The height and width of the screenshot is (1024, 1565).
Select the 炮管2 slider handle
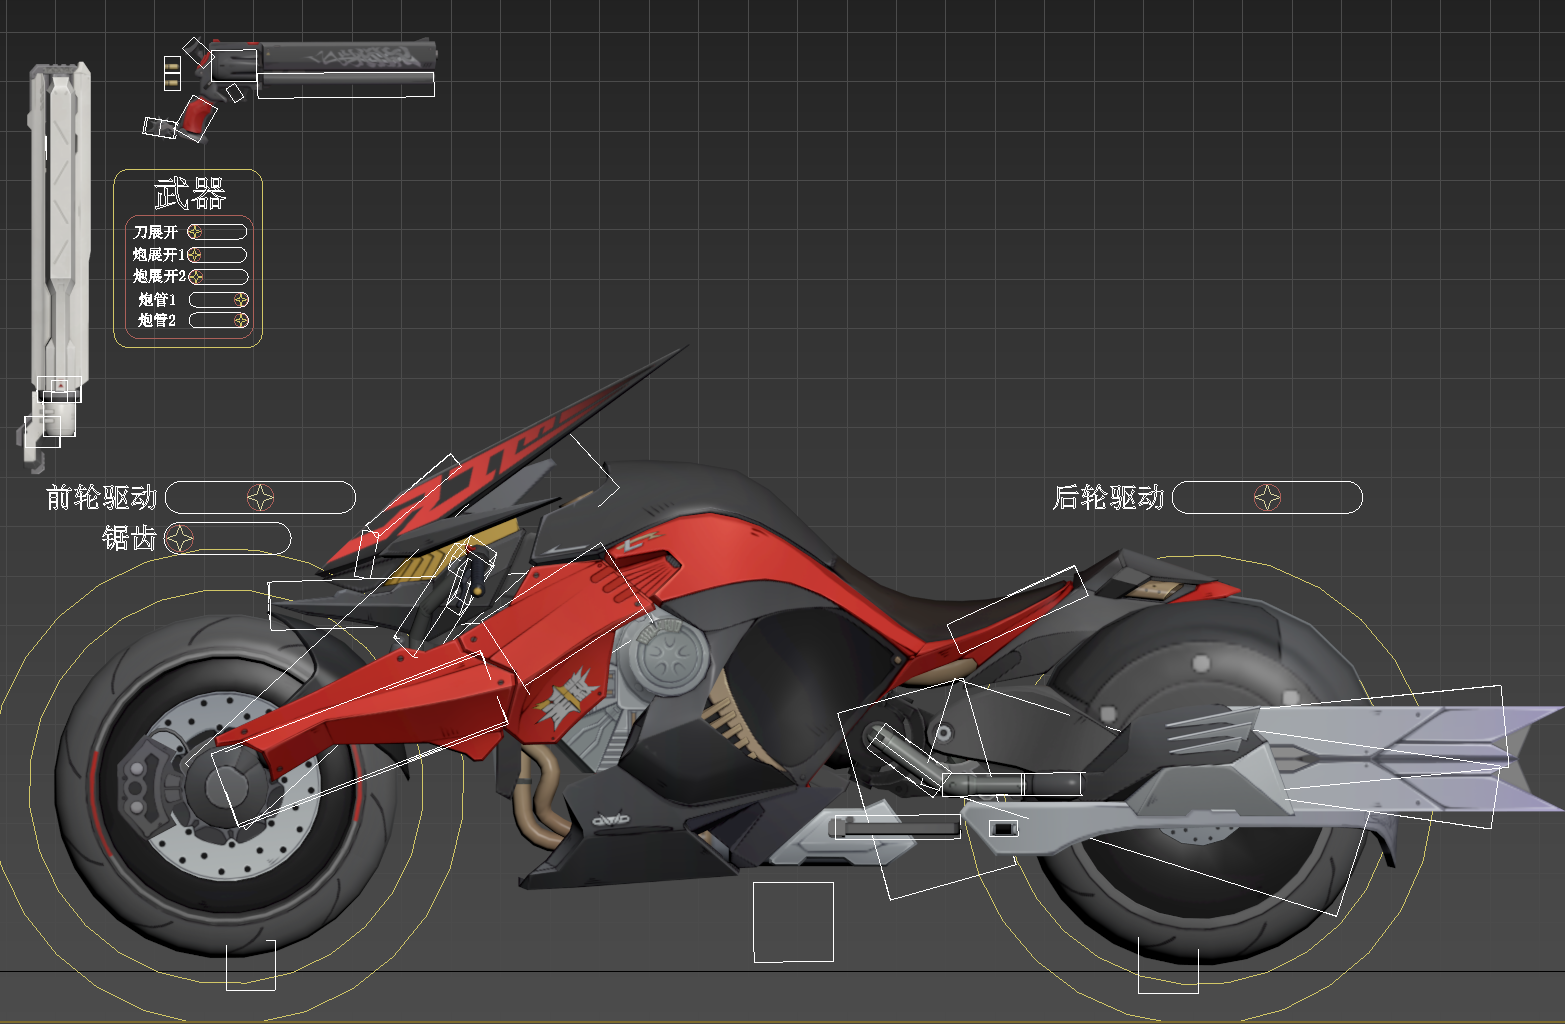(241, 320)
